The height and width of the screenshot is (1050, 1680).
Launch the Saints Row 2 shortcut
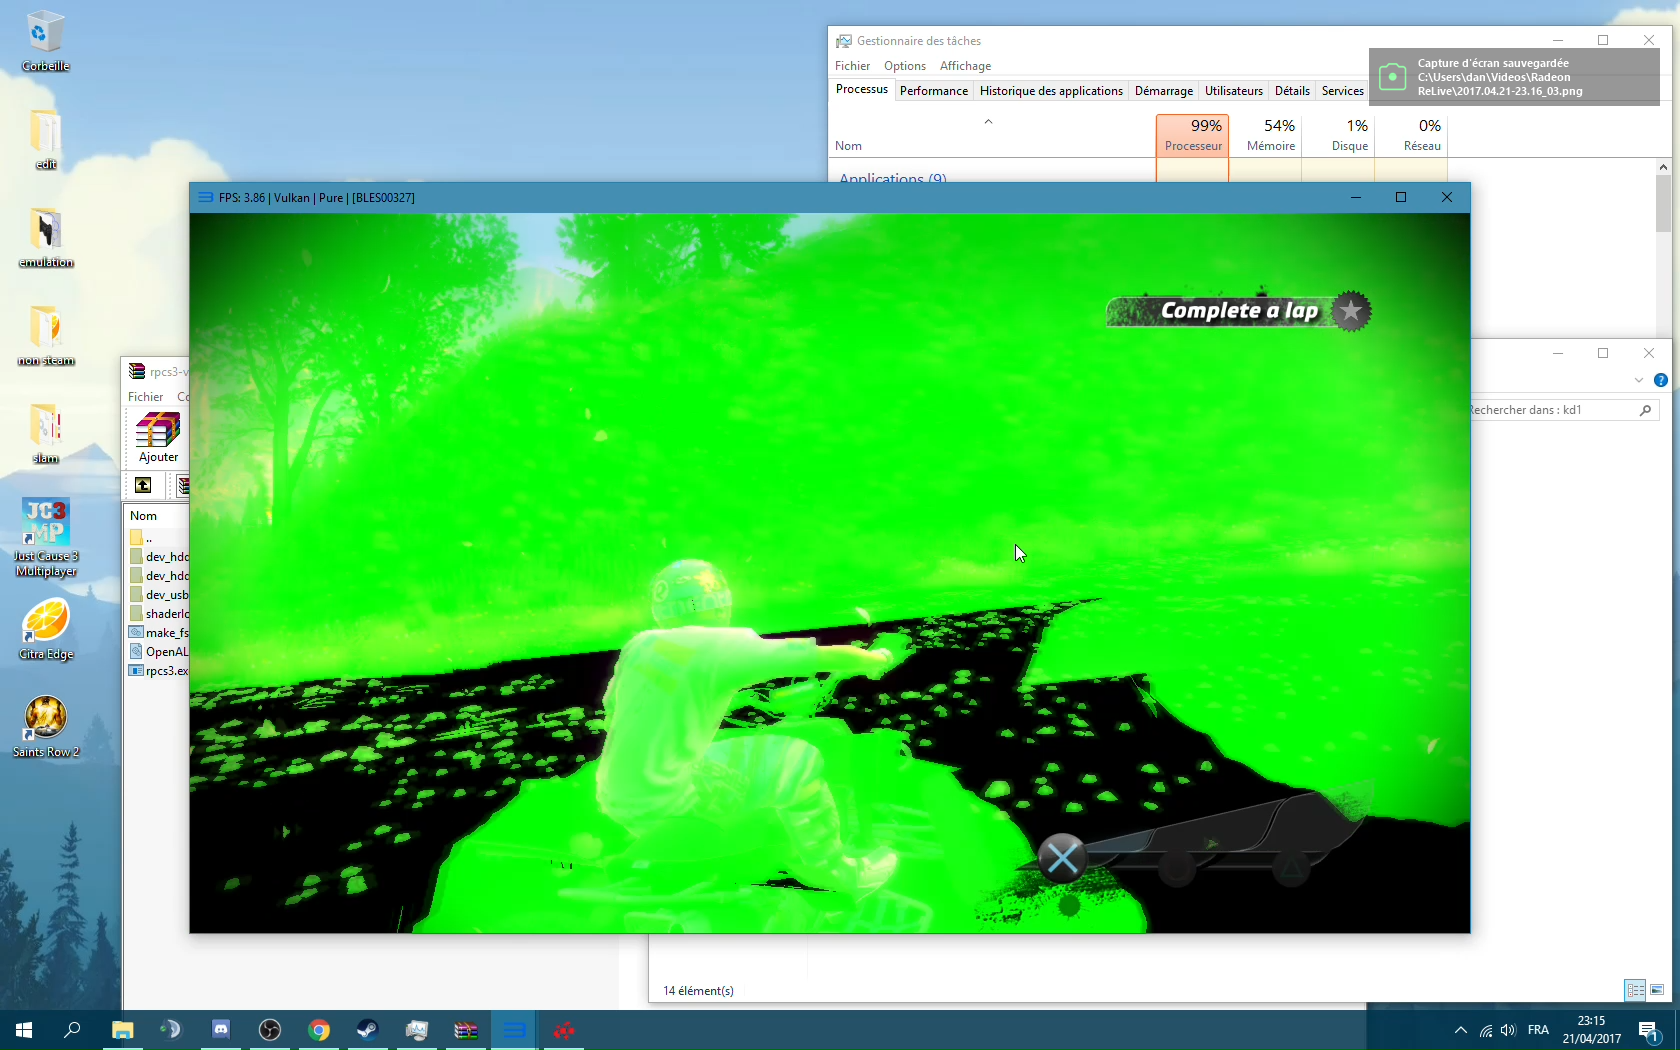[45, 727]
